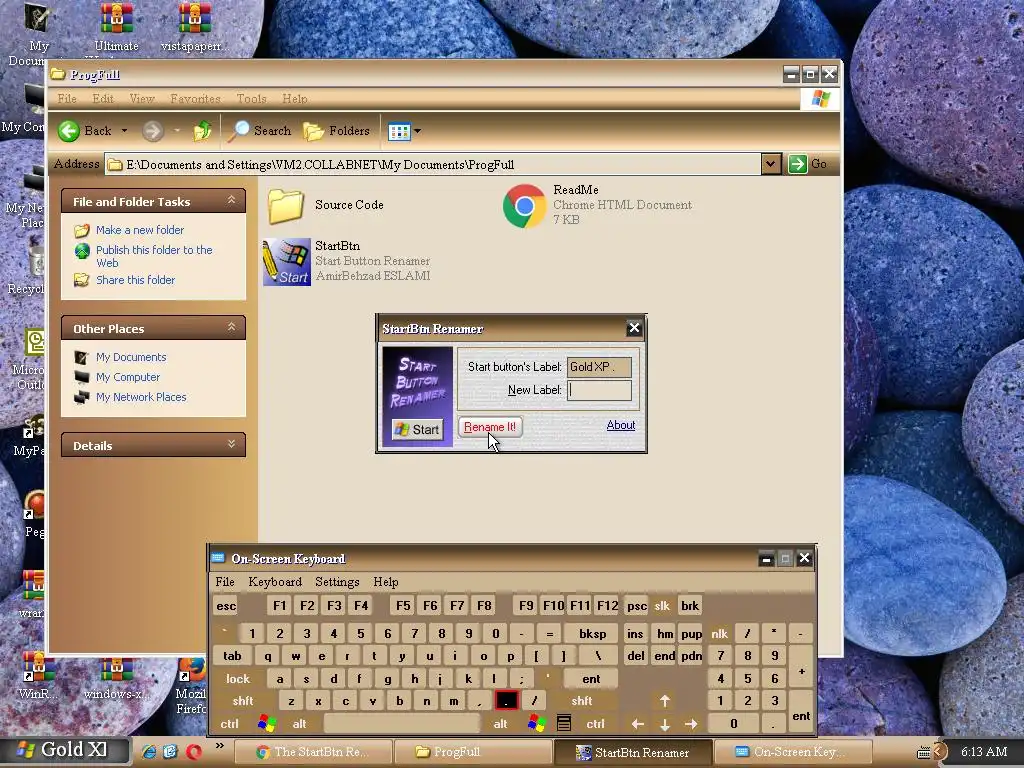This screenshot has width=1024, height=768.
Task: Click the Internet Explorer quick launch icon
Action: 149,752
